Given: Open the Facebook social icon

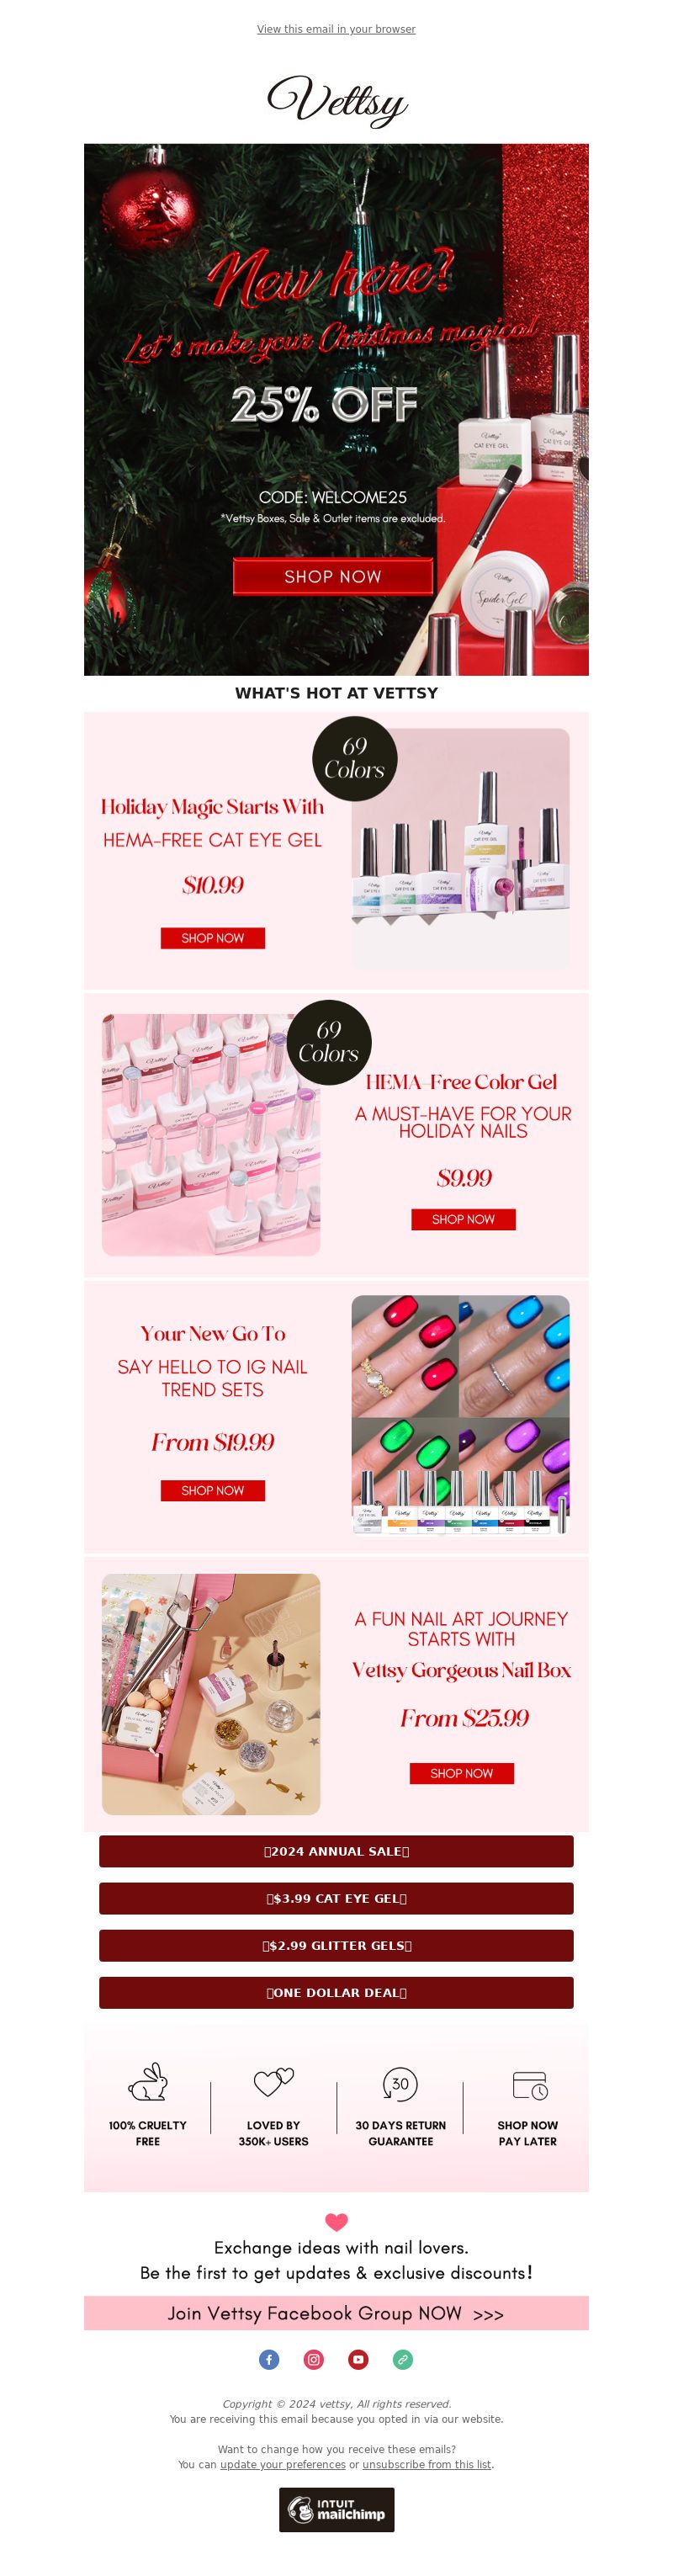Looking at the screenshot, I should [x=269, y=2359].
